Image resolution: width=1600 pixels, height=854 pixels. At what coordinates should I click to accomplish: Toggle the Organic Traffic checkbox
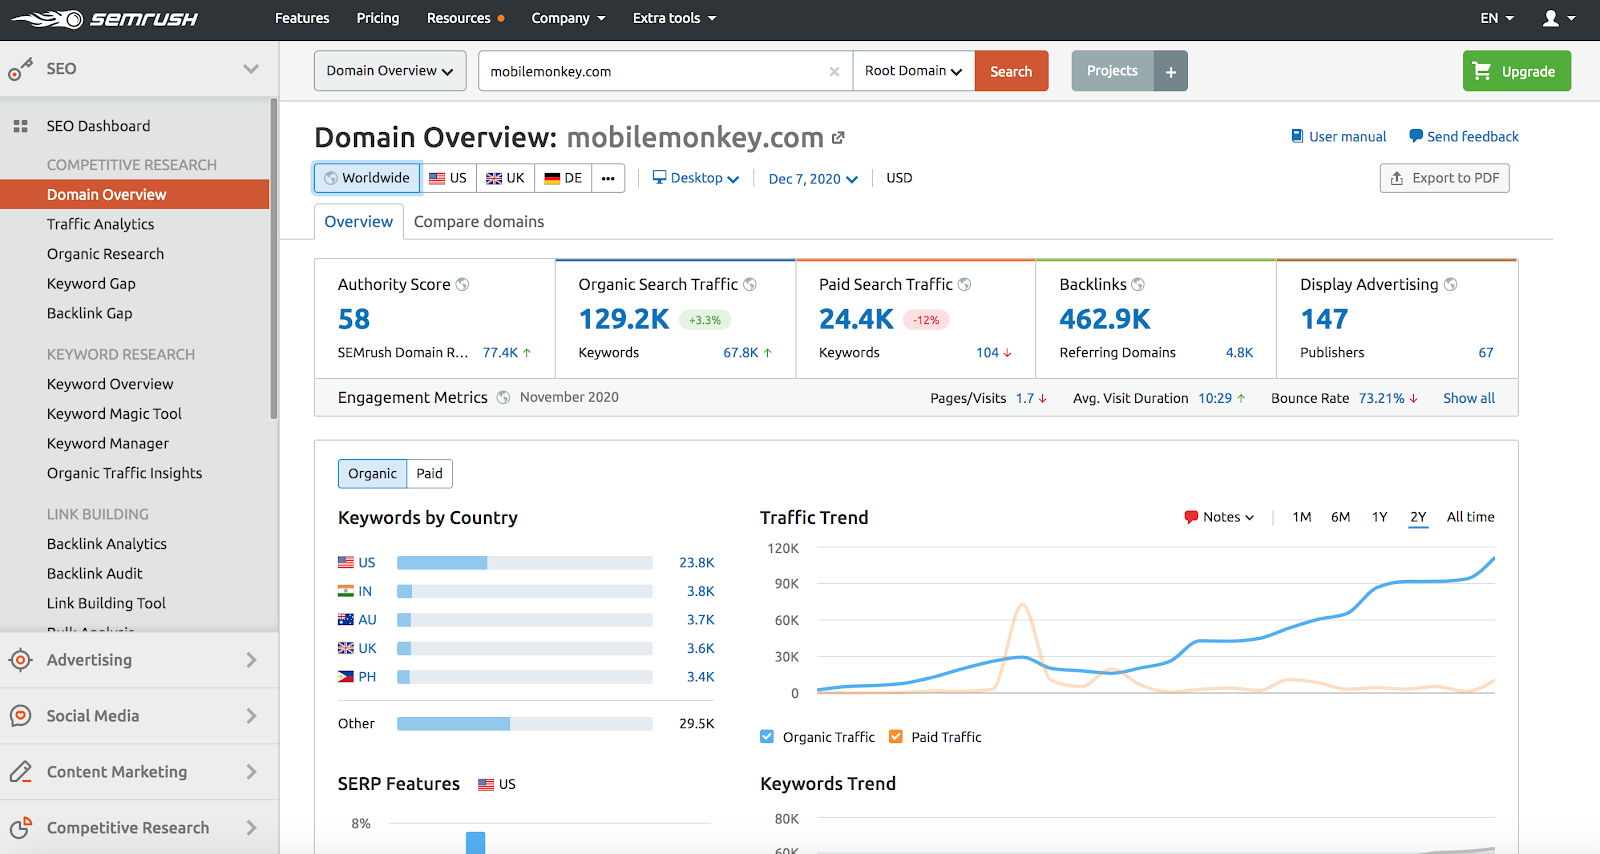coord(767,737)
